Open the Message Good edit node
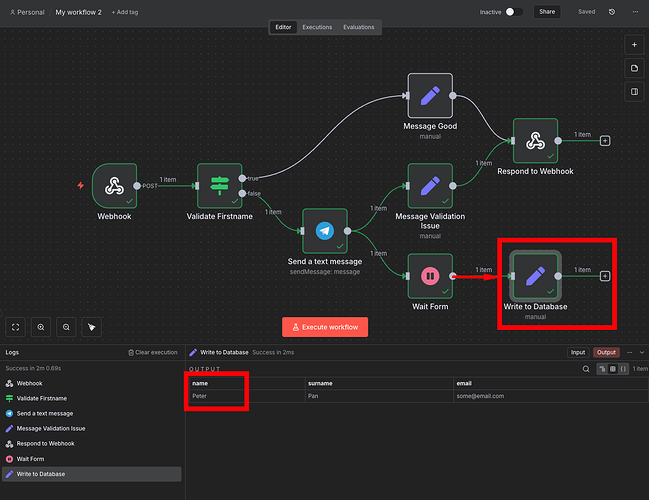Image resolution: width=649 pixels, height=500 pixels. click(430, 96)
